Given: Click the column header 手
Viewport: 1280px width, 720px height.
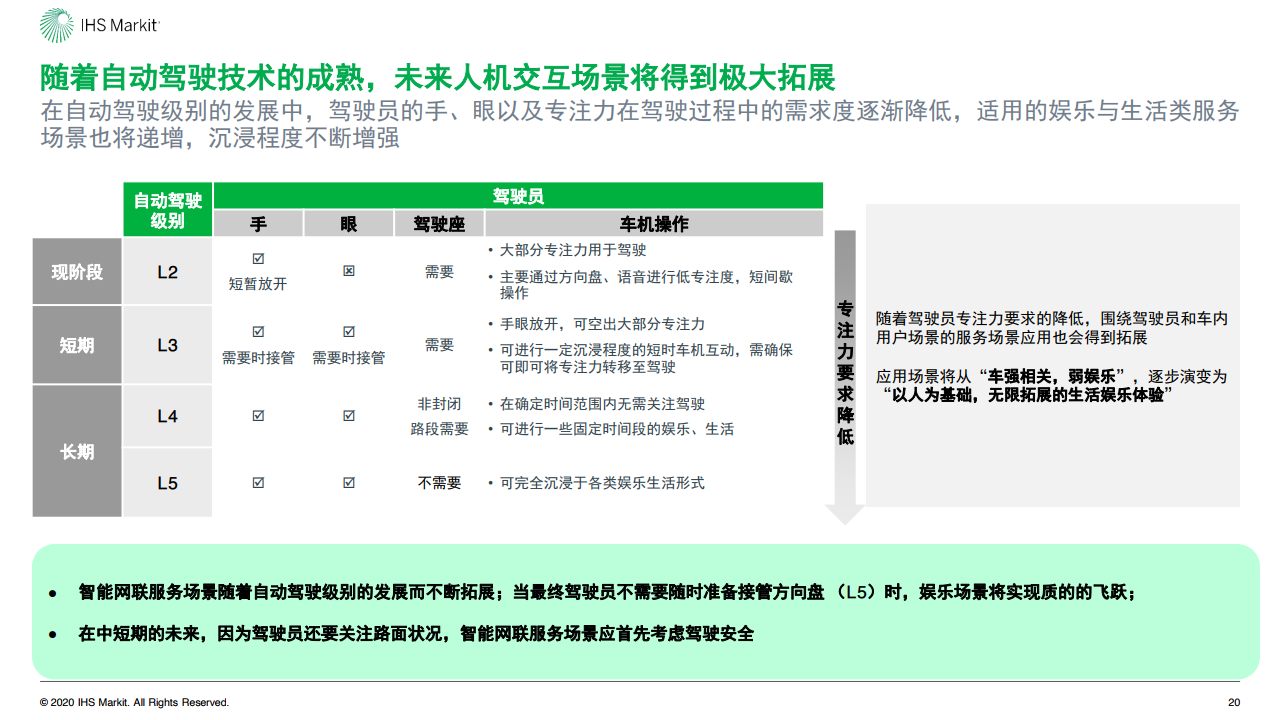Looking at the screenshot, I should [x=258, y=224].
